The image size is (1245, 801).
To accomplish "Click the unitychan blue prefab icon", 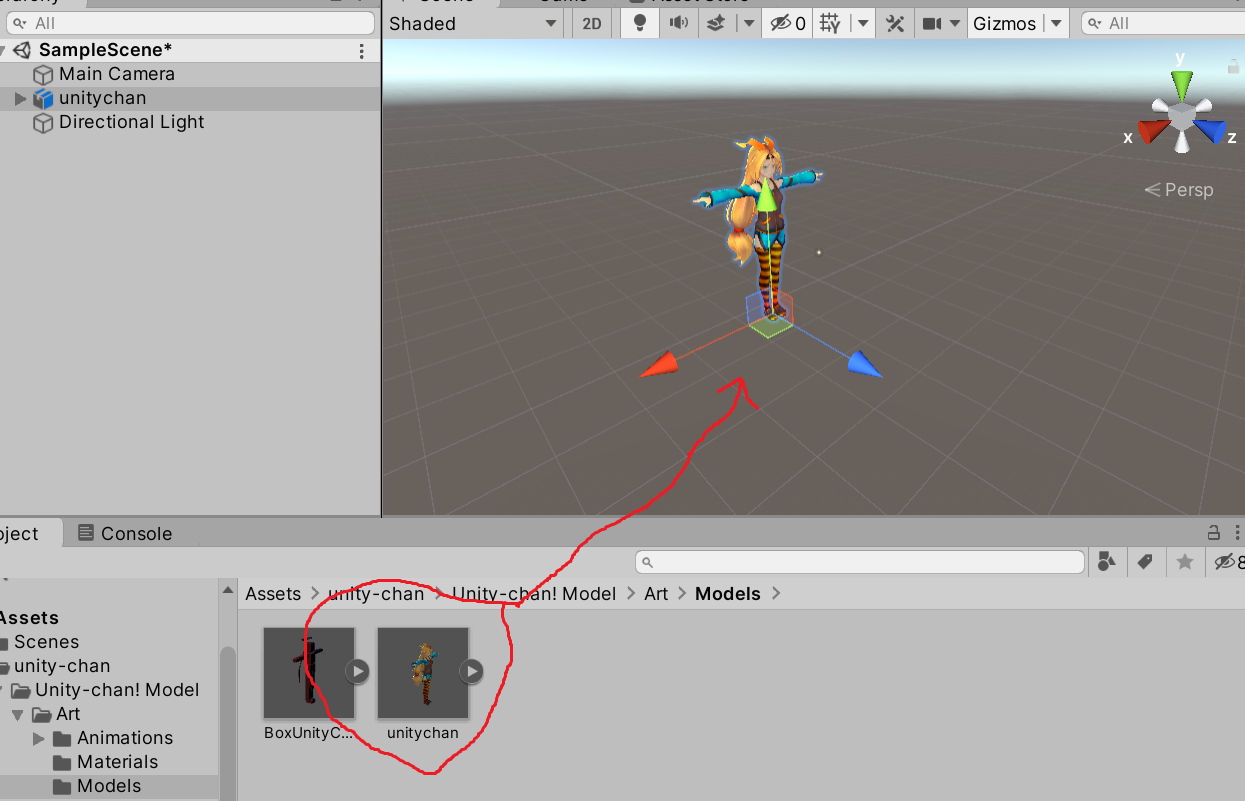I will coord(43,98).
